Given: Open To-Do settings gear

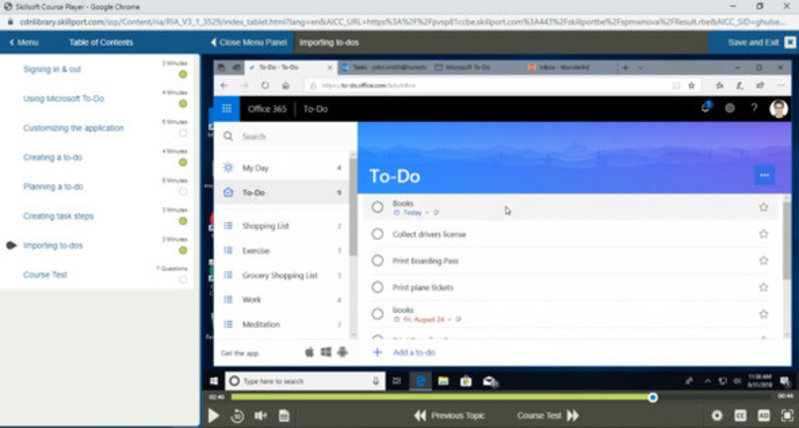Looking at the screenshot, I should coord(730,108).
